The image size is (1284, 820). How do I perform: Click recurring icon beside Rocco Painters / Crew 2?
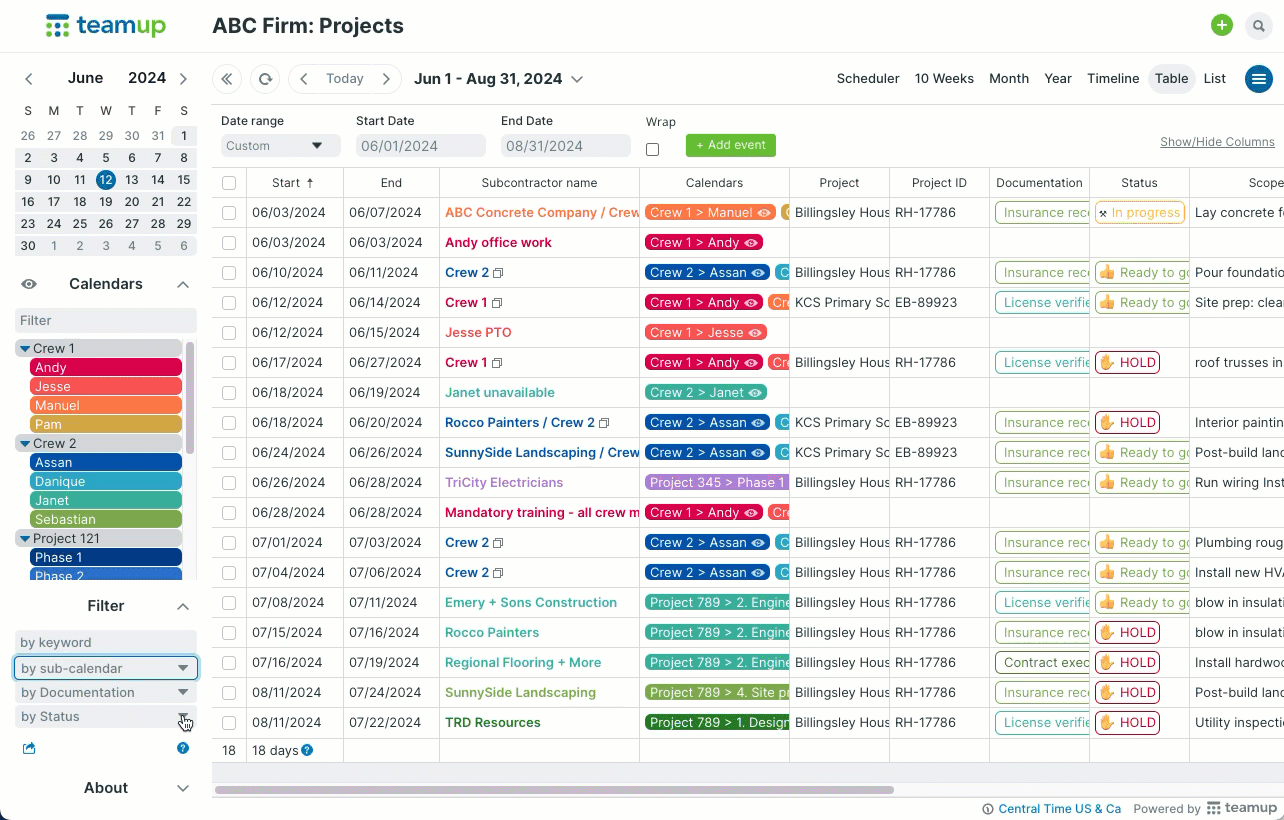coord(604,423)
